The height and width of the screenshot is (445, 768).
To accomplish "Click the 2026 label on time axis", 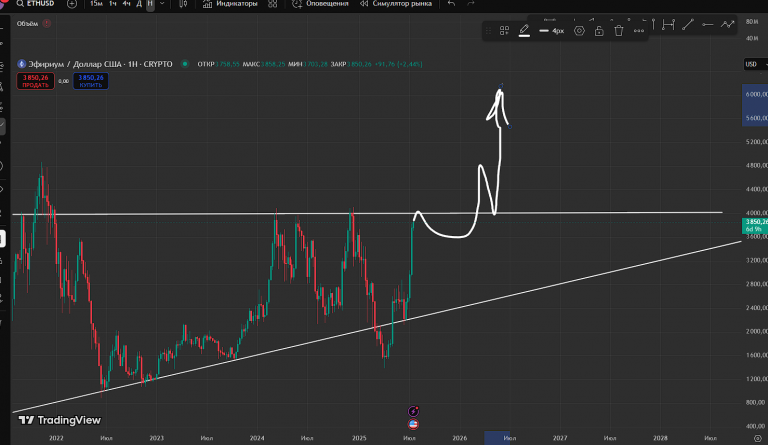I will (459, 438).
